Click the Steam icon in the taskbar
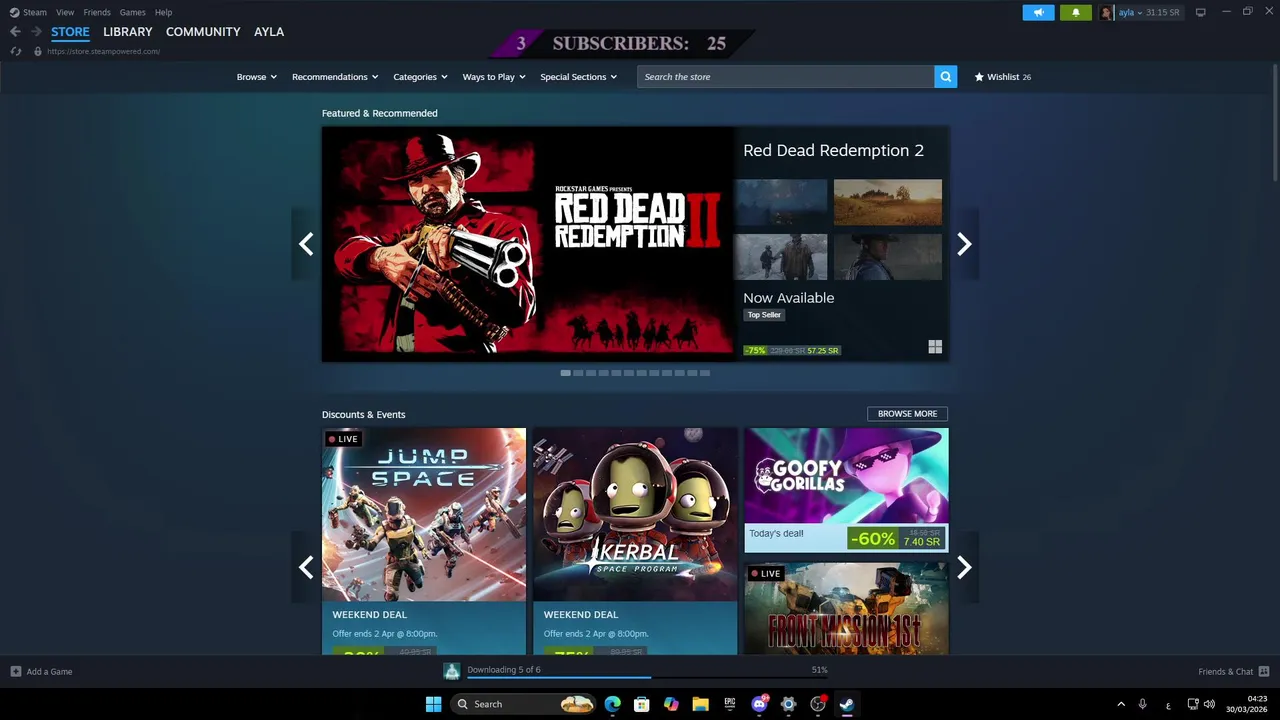 (x=847, y=704)
